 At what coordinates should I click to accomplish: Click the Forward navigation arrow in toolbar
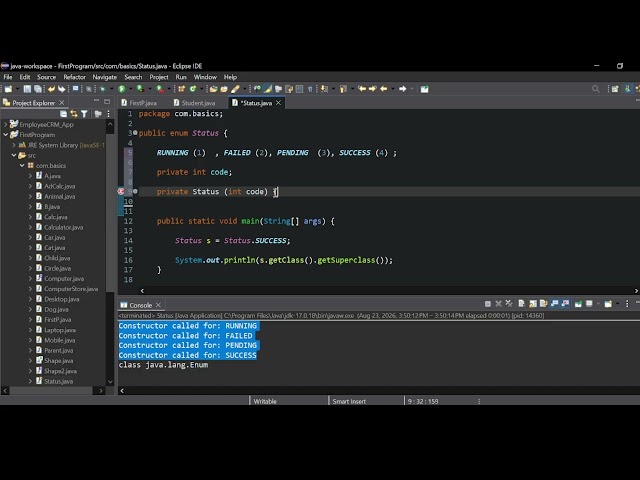point(402,89)
